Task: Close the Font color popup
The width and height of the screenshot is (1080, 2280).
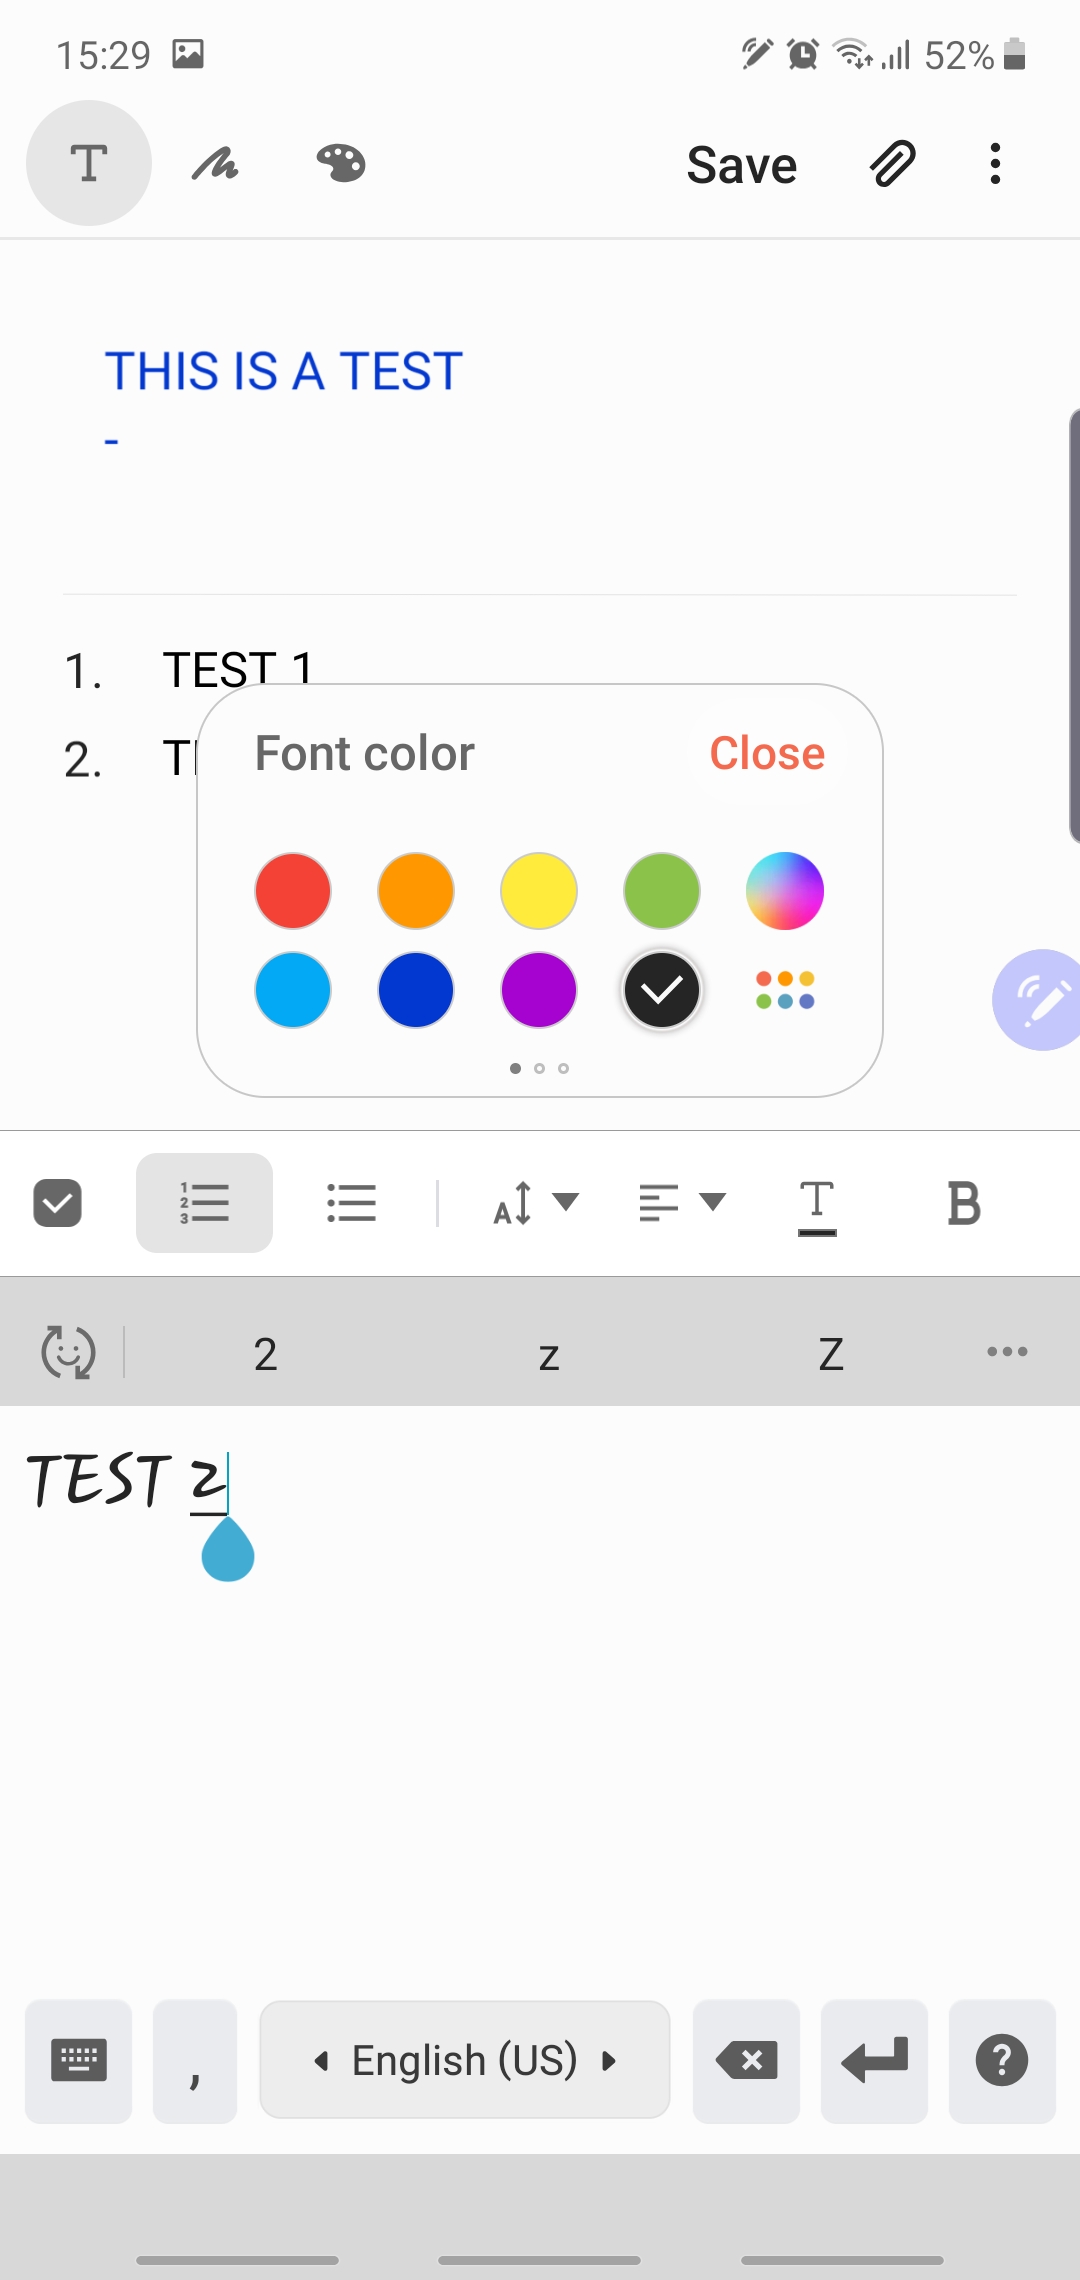Action: tap(767, 753)
